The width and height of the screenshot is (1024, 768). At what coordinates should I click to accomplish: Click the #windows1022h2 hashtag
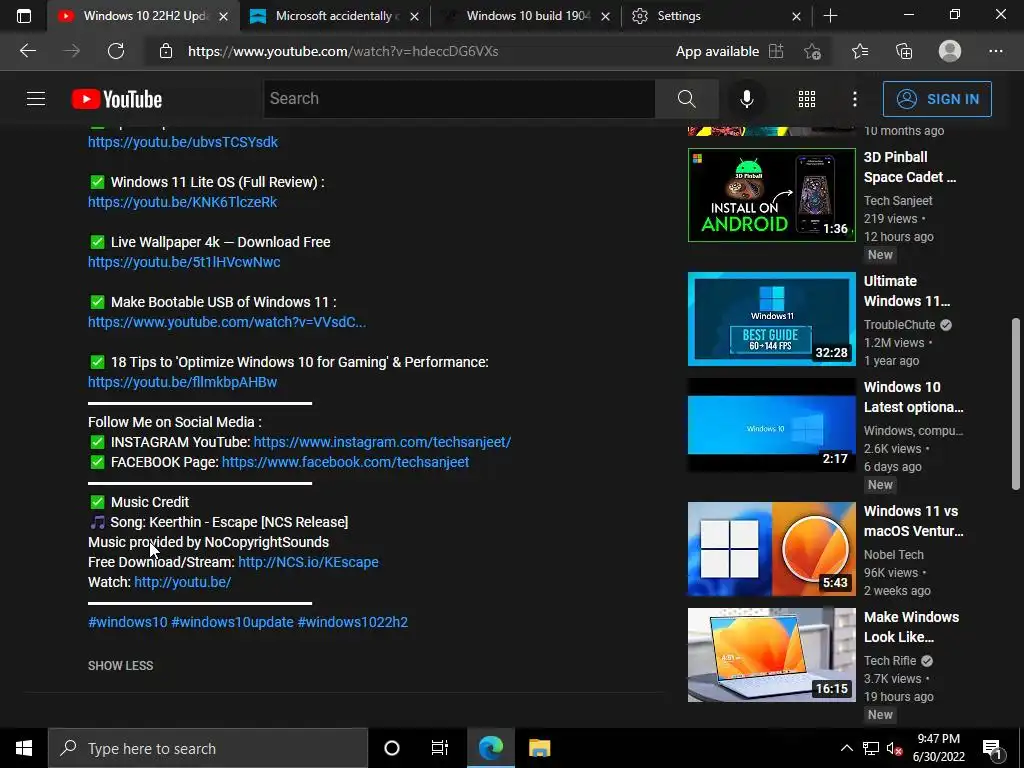point(353,622)
